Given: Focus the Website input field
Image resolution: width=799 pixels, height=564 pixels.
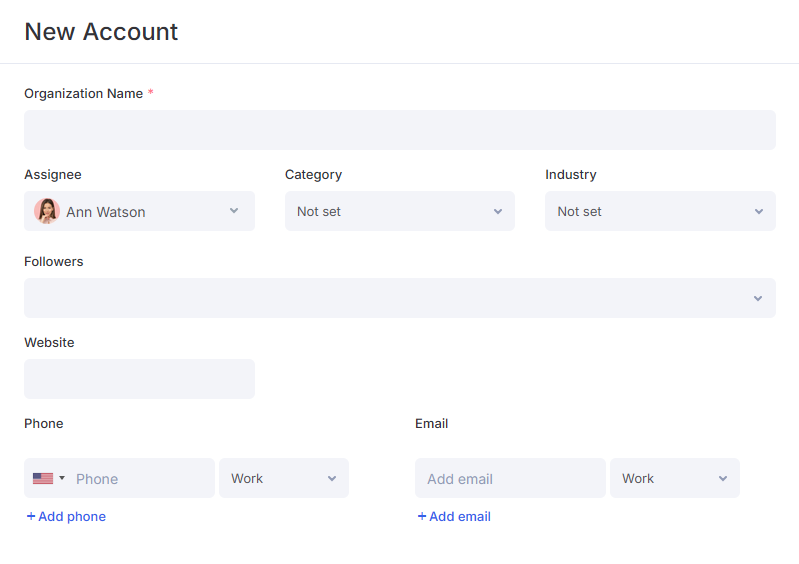Looking at the screenshot, I should click(x=139, y=379).
